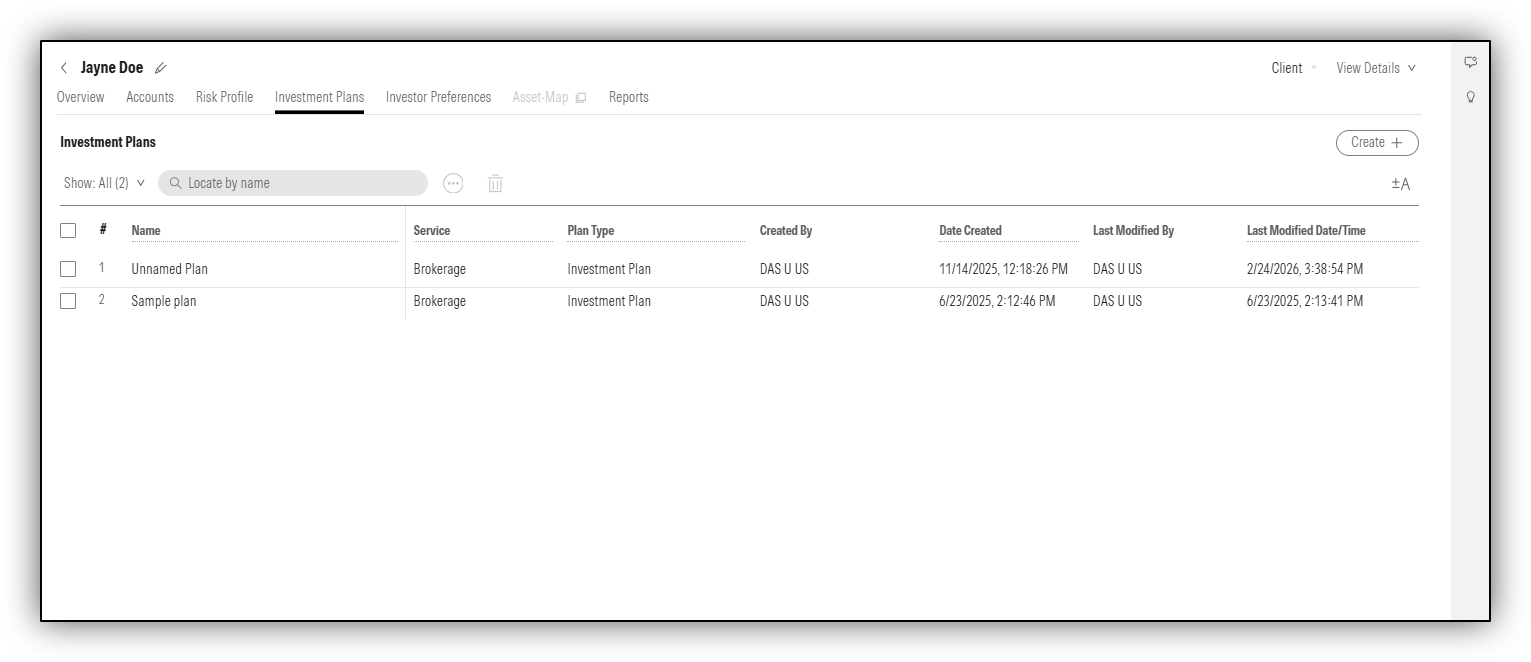Image resolution: width=1531 pixels, height=662 pixels.
Task: Click the Jayne Doe client name
Action: 112,68
